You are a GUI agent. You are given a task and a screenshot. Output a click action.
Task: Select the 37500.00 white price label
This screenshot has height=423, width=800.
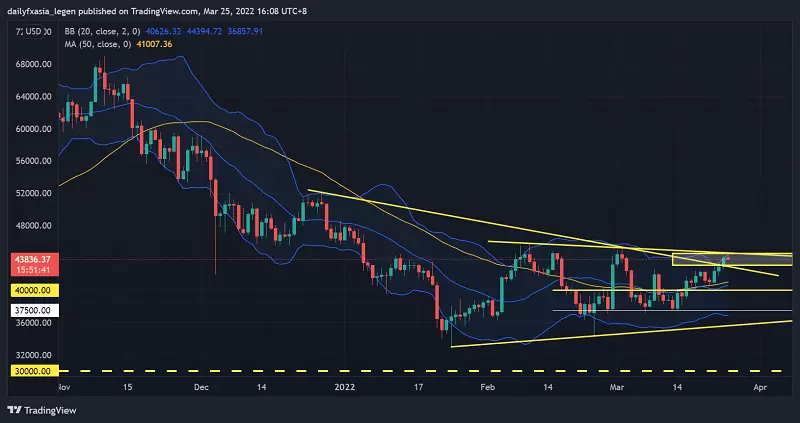33,310
